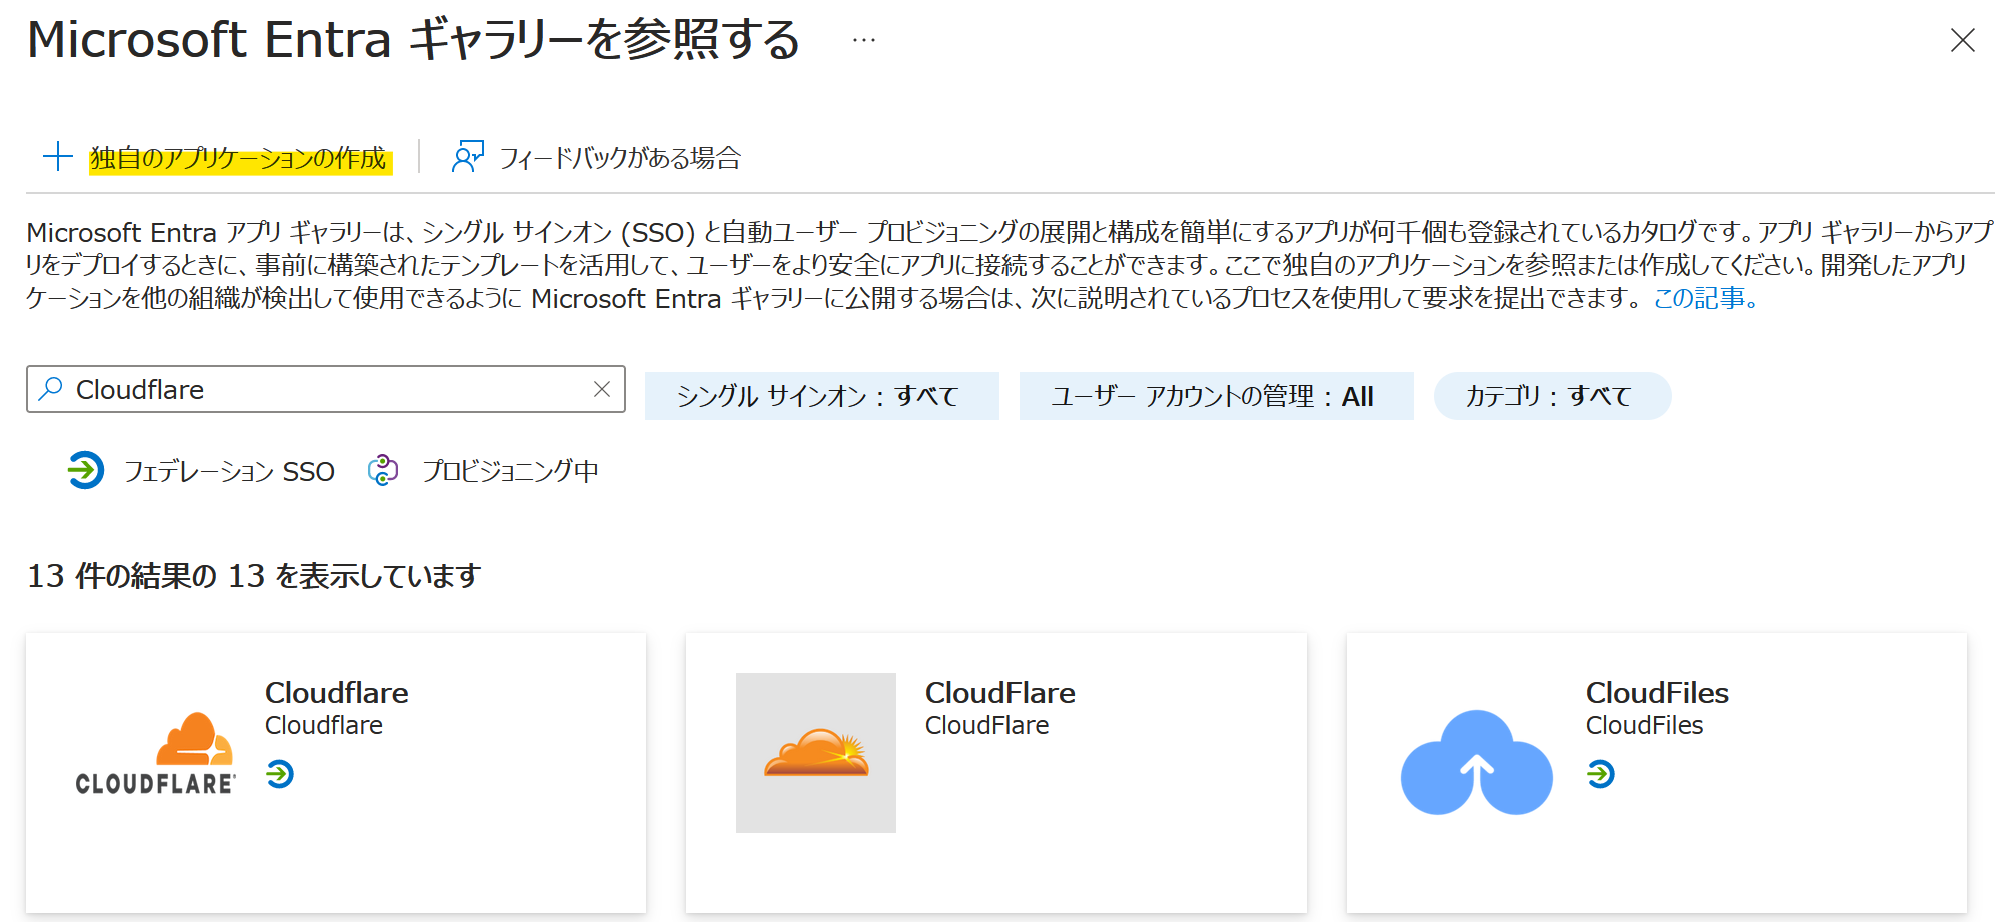2008x922 pixels.
Task: Open the カテゴリ filter pill
Action: tap(1552, 396)
